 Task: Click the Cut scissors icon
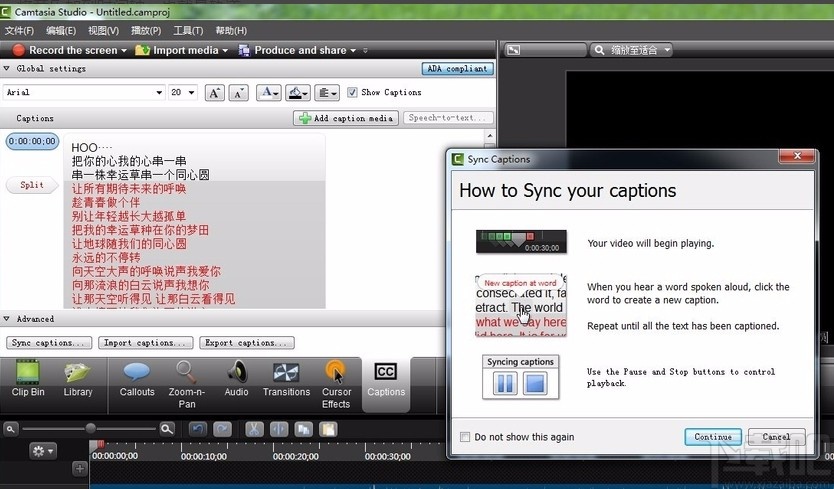[x=254, y=429]
